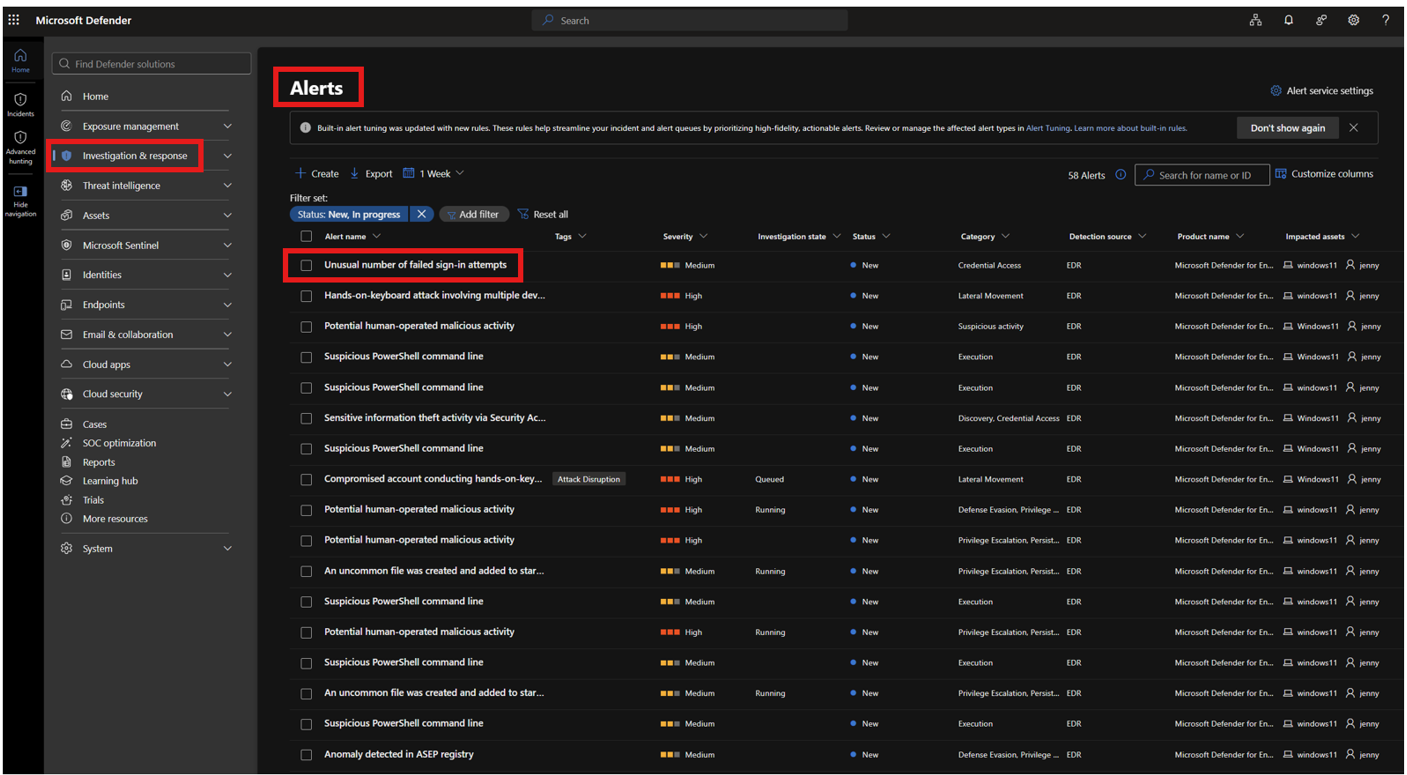The height and width of the screenshot is (775, 1407).
Task: Open the Severity column header dropdown
Action: 704,237
